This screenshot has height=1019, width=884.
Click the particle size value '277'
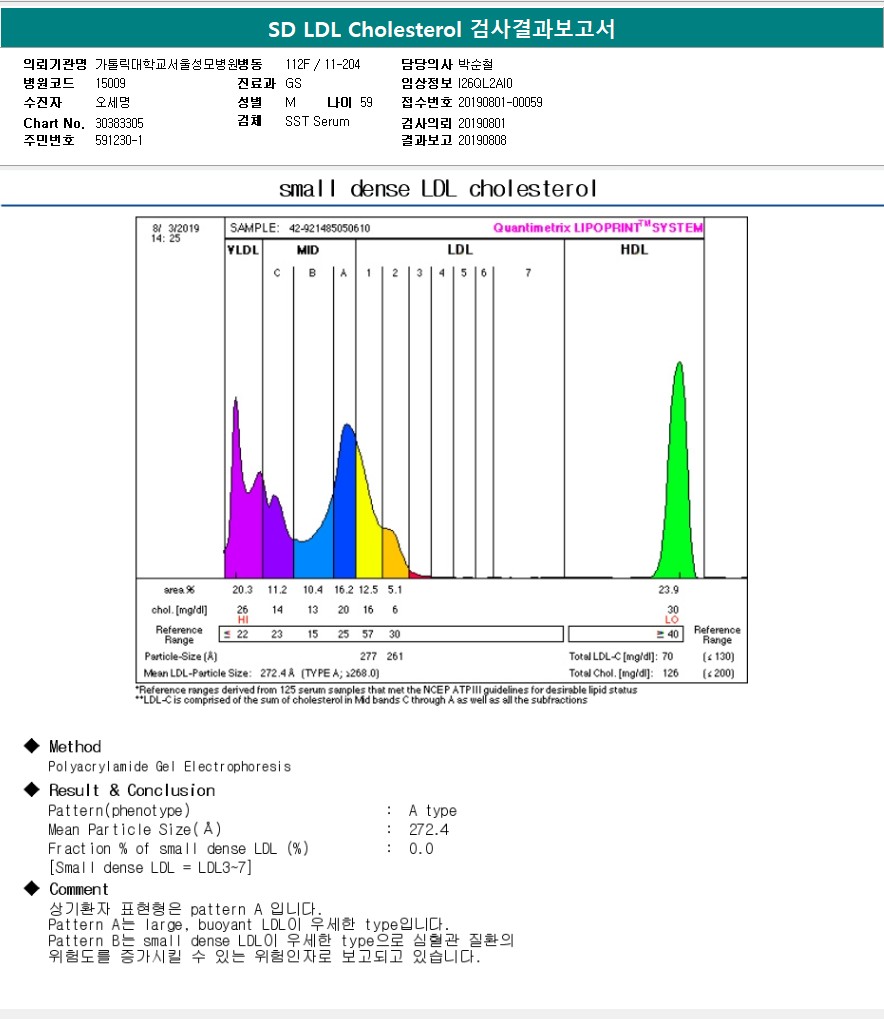[369, 656]
